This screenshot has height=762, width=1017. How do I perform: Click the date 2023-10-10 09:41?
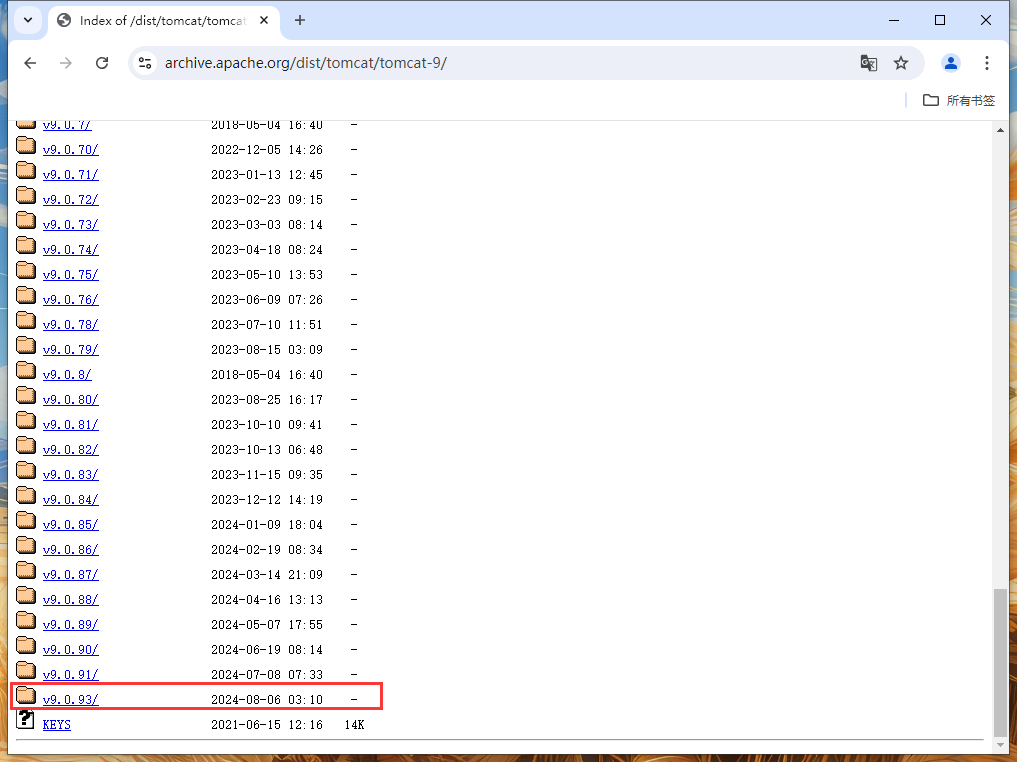(x=267, y=425)
